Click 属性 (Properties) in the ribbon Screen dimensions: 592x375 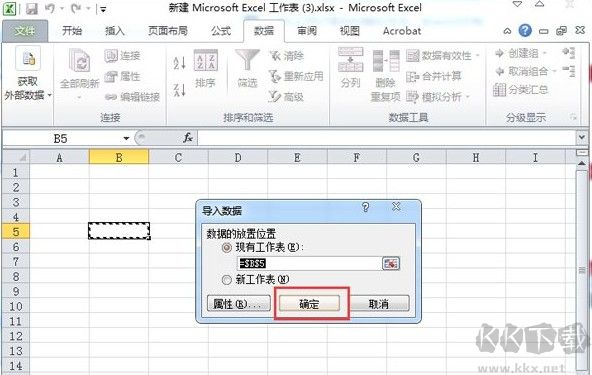coord(122,77)
